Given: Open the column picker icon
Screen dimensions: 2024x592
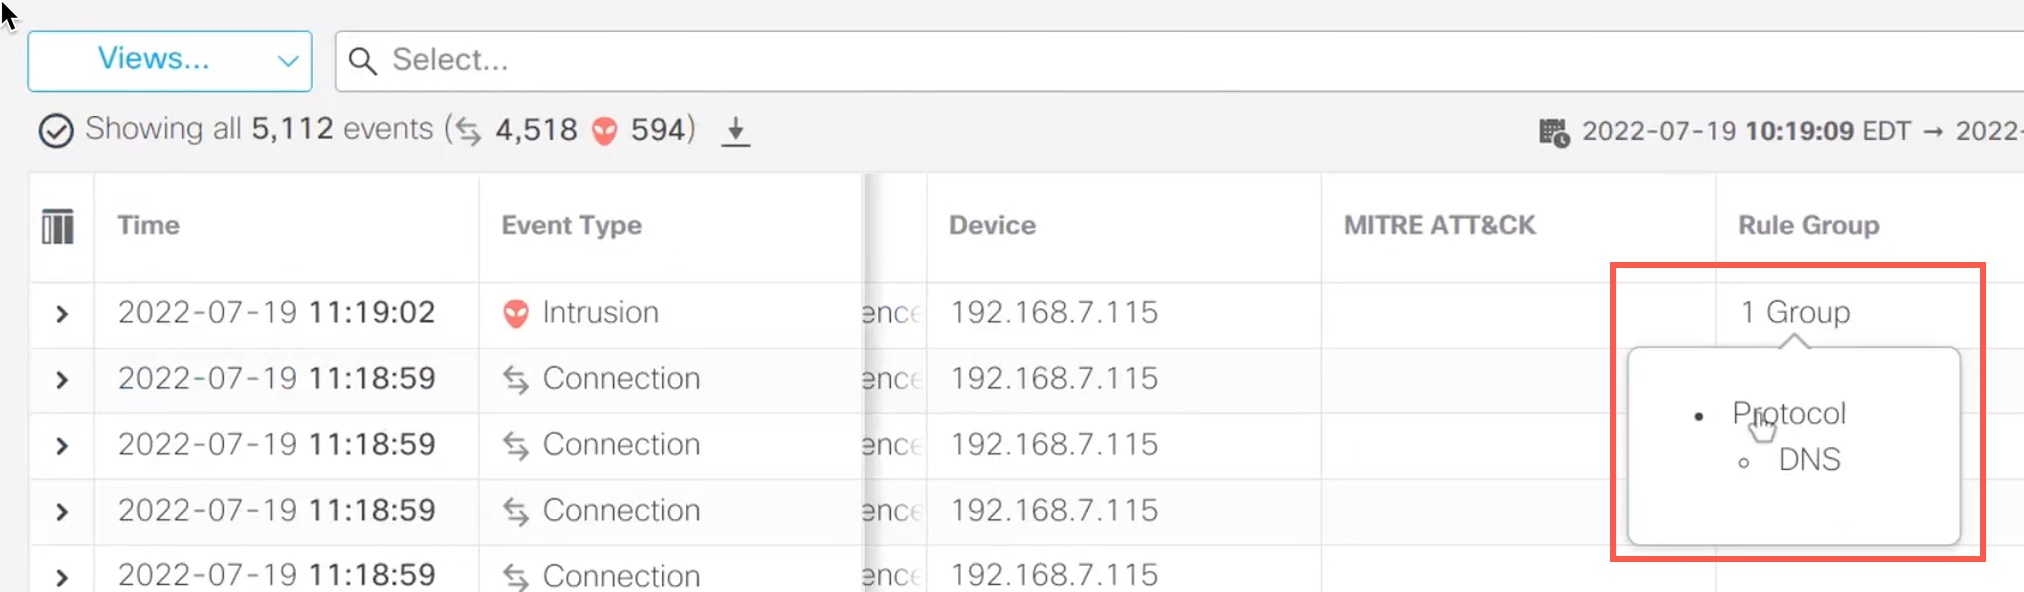Looking at the screenshot, I should pyautogui.click(x=58, y=226).
